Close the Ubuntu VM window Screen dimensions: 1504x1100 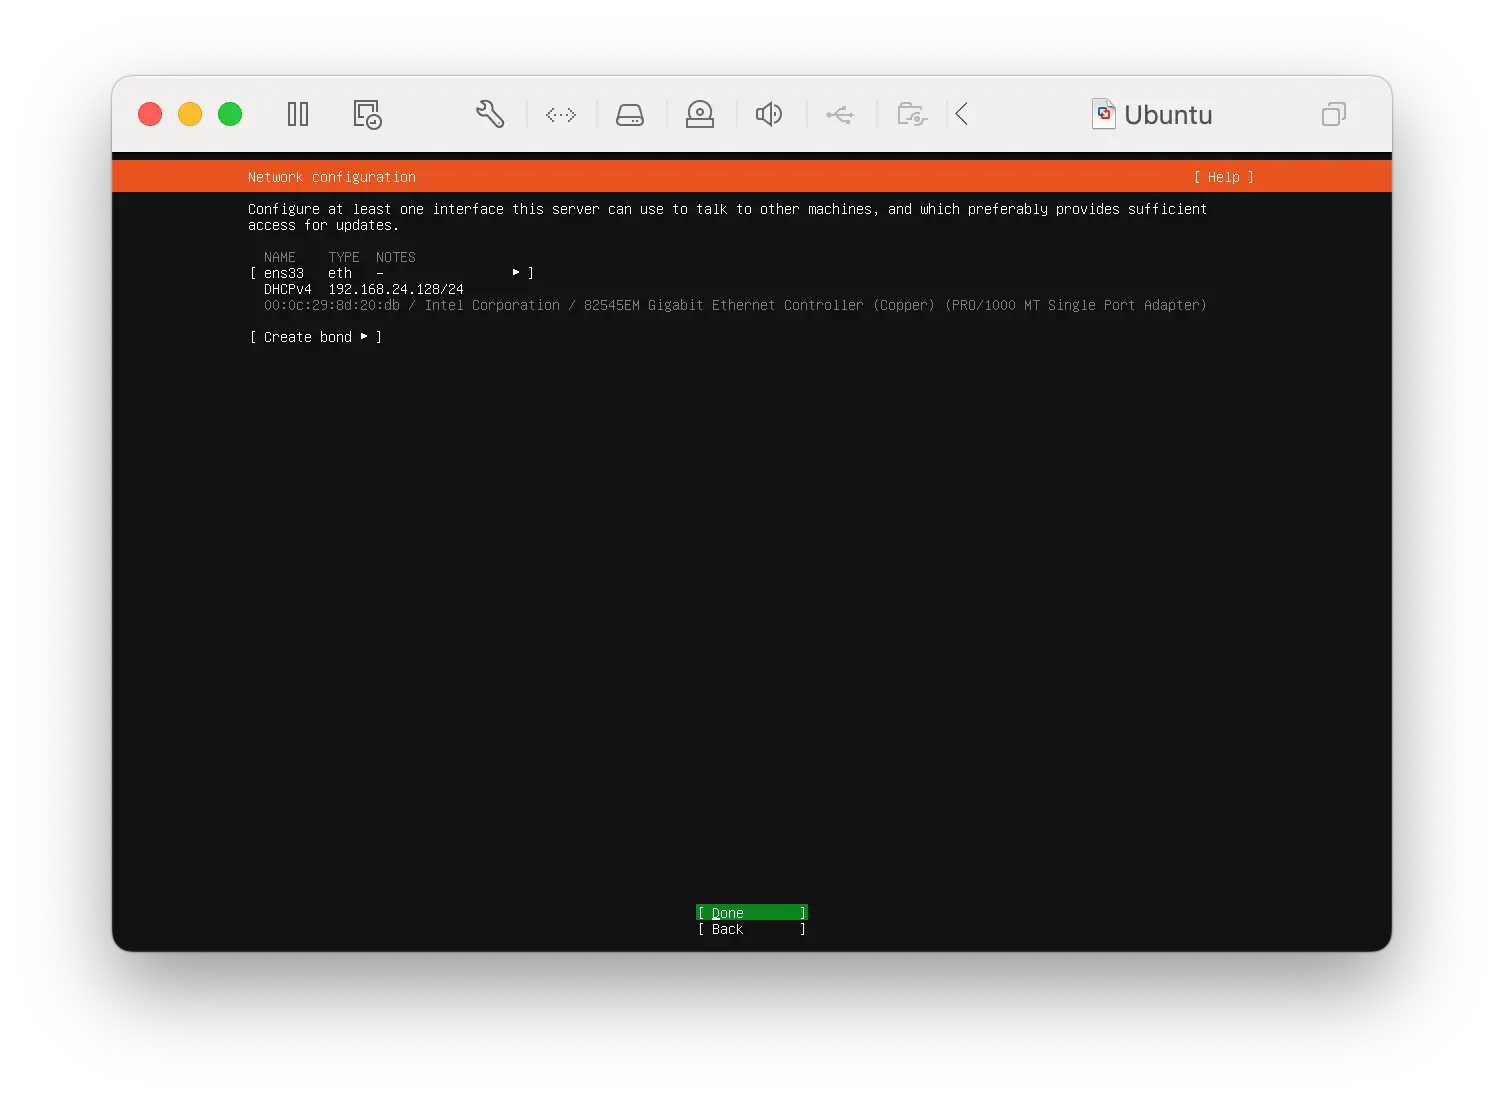pos(150,114)
